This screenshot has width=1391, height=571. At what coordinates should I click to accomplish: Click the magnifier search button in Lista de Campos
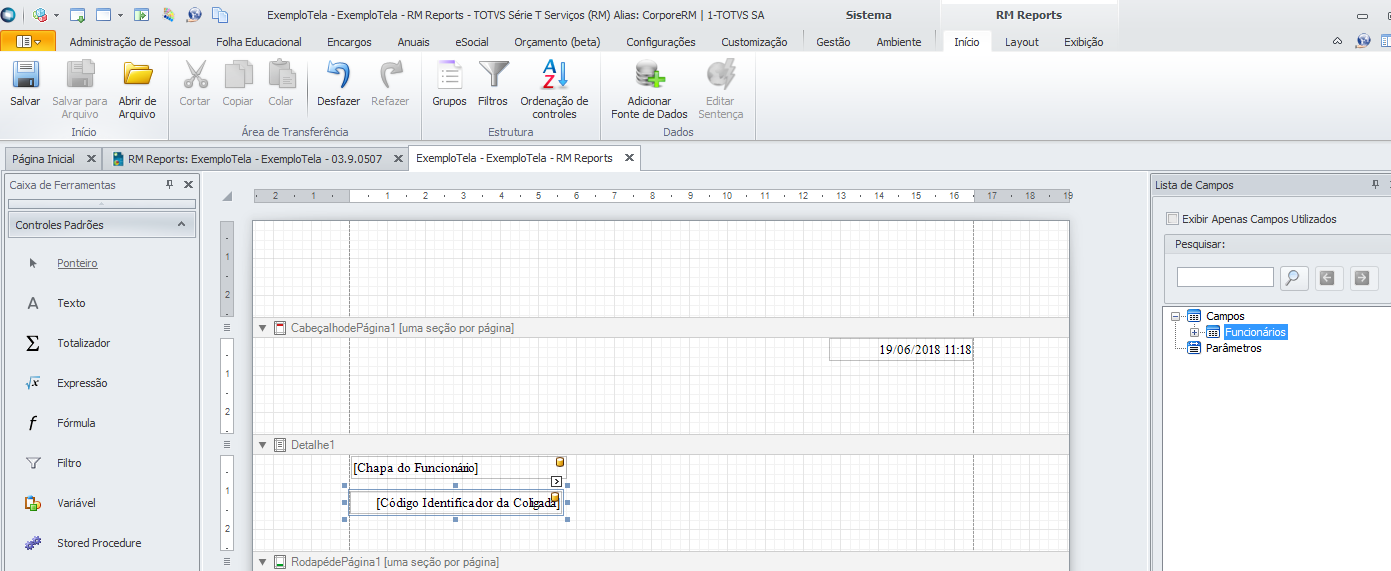point(1295,278)
